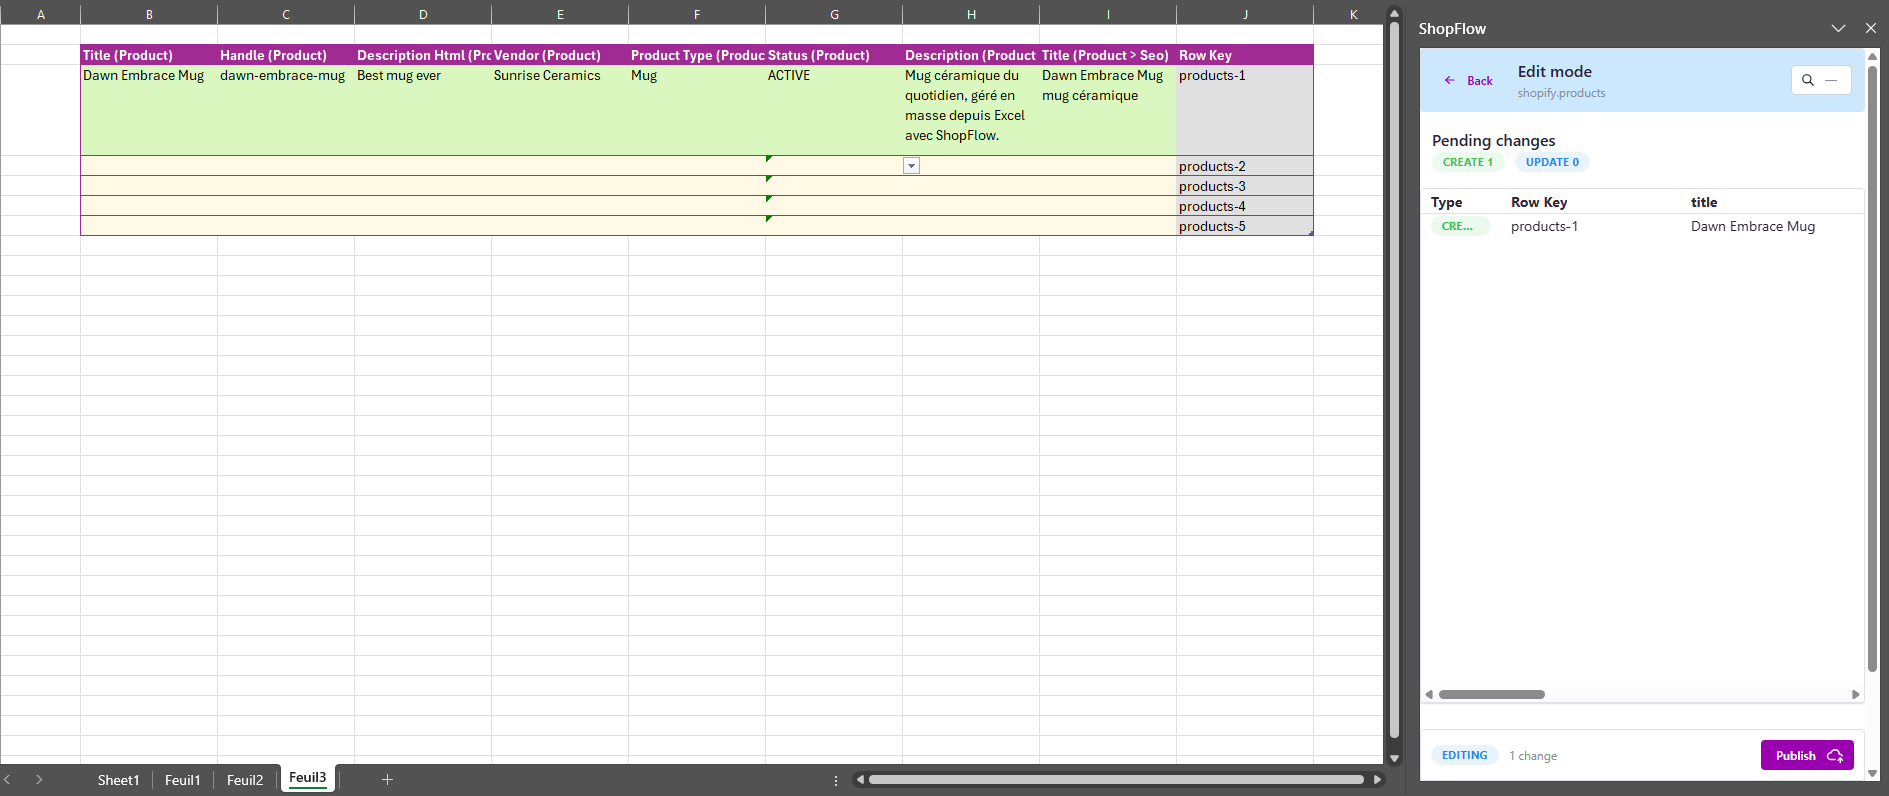Open the Feuil1 sheet tab
This screenshot has width=1889, height=796.
(182, 780)
